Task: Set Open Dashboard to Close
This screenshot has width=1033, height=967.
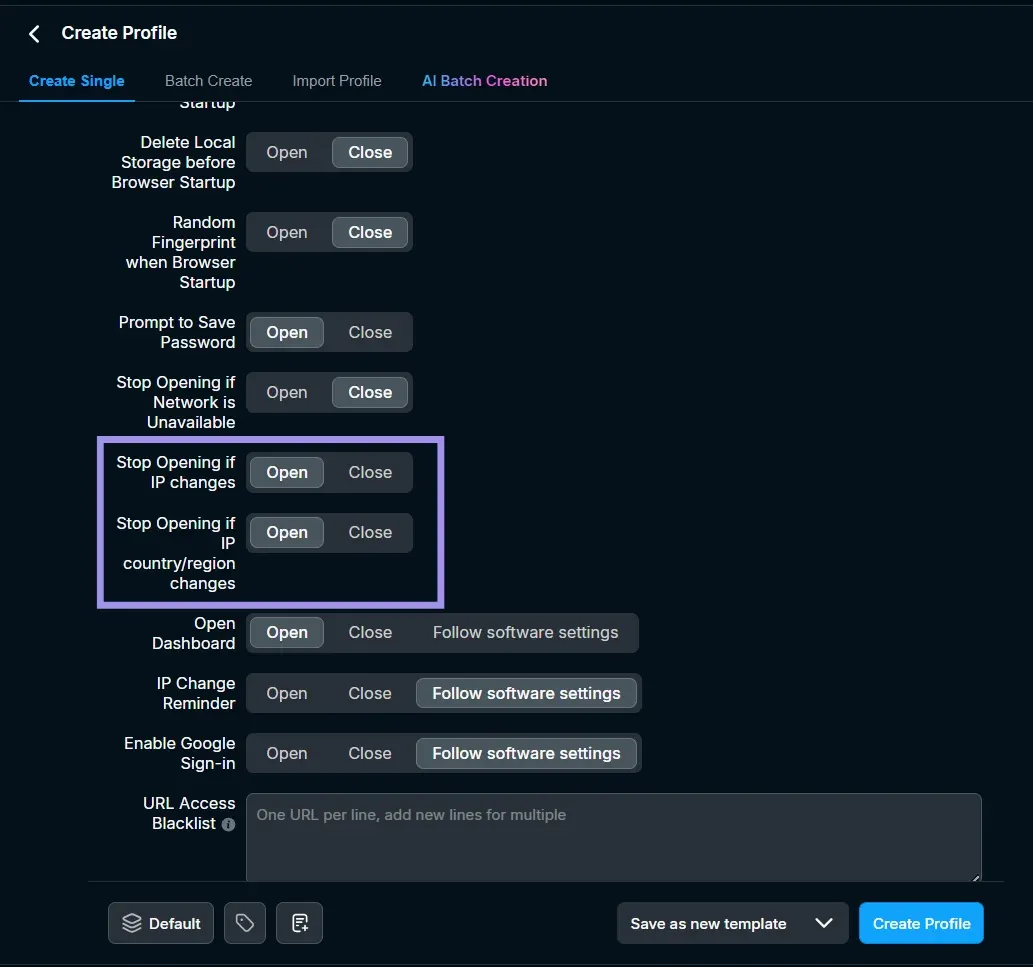Action: [370, 632]
